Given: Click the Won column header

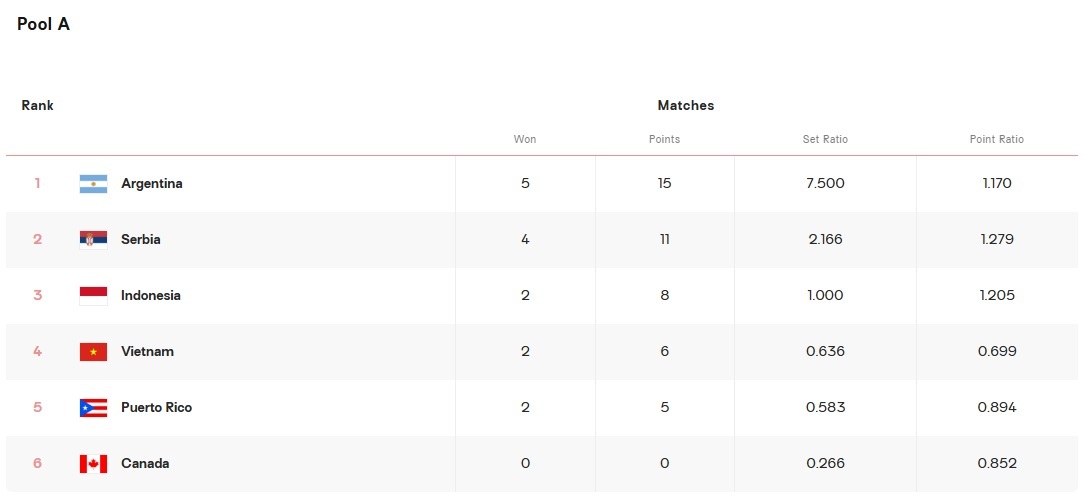Looking at the screenshot, I should 524,139.
